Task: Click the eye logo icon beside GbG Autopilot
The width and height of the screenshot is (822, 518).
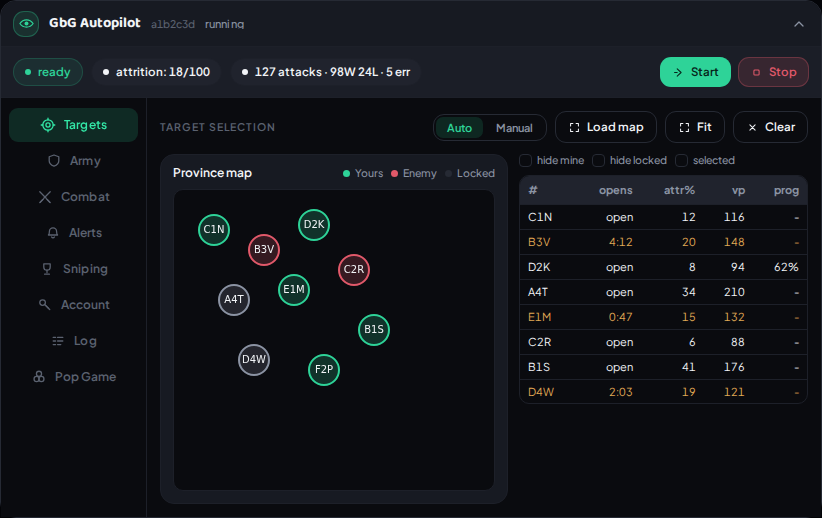Action: tap(26, 24)
